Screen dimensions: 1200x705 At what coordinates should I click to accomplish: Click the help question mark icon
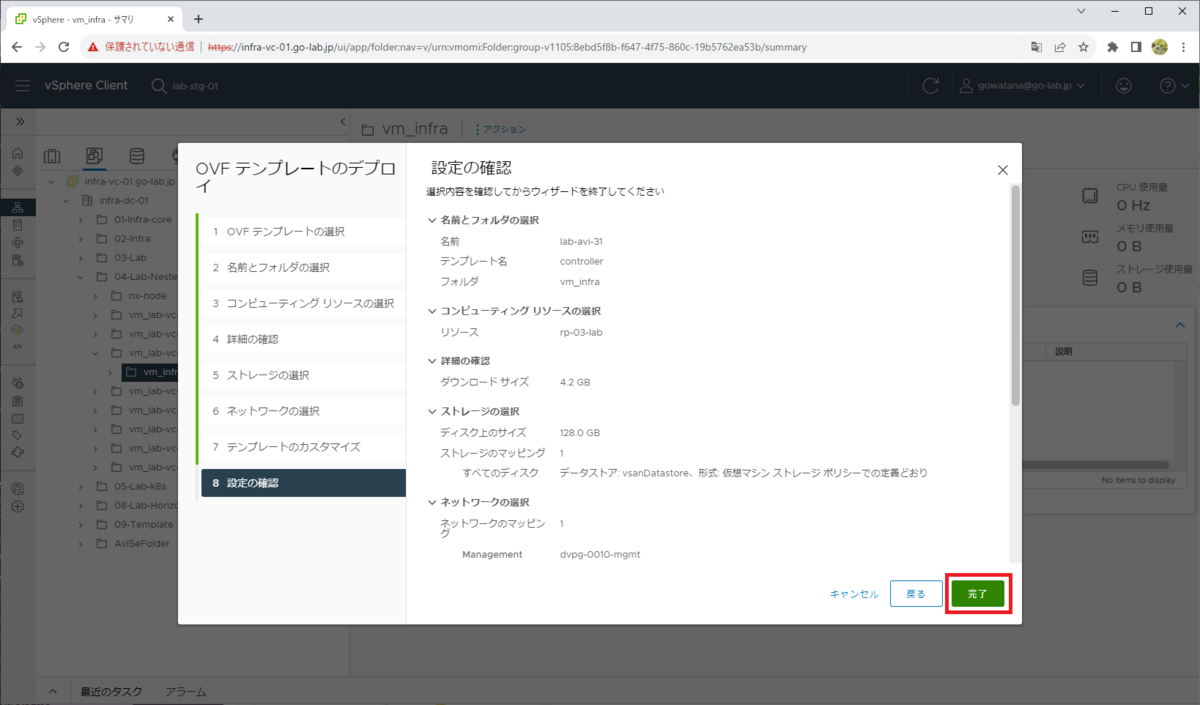[1167, 86]
